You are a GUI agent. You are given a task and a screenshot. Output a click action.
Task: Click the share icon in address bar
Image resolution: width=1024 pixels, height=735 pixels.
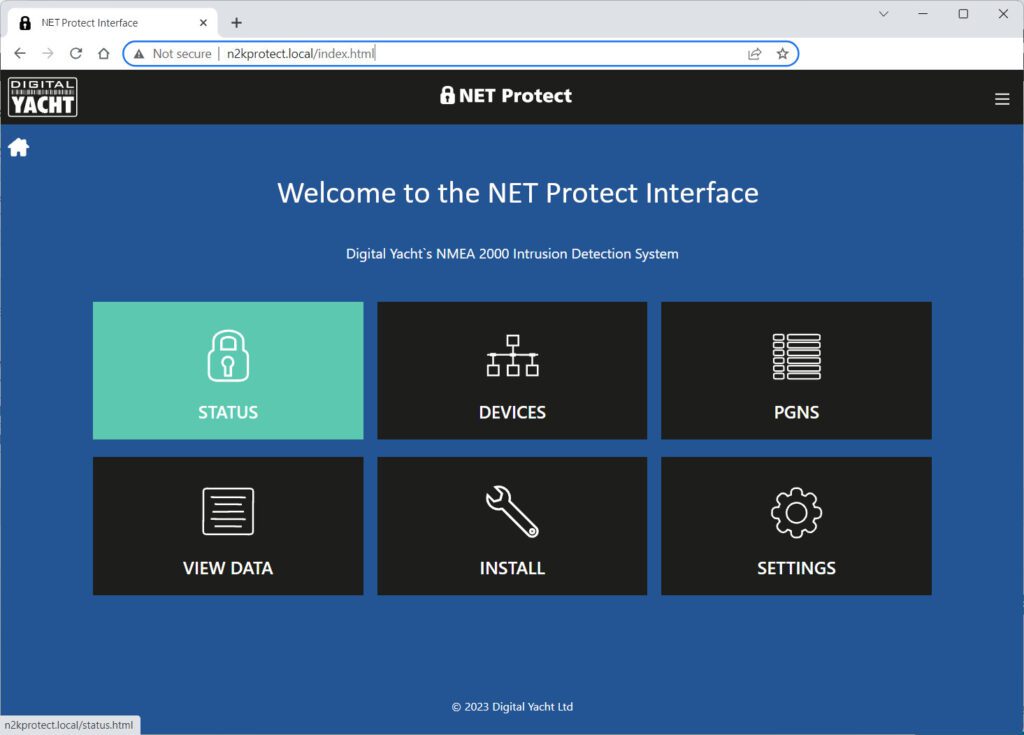pos(755,53)
